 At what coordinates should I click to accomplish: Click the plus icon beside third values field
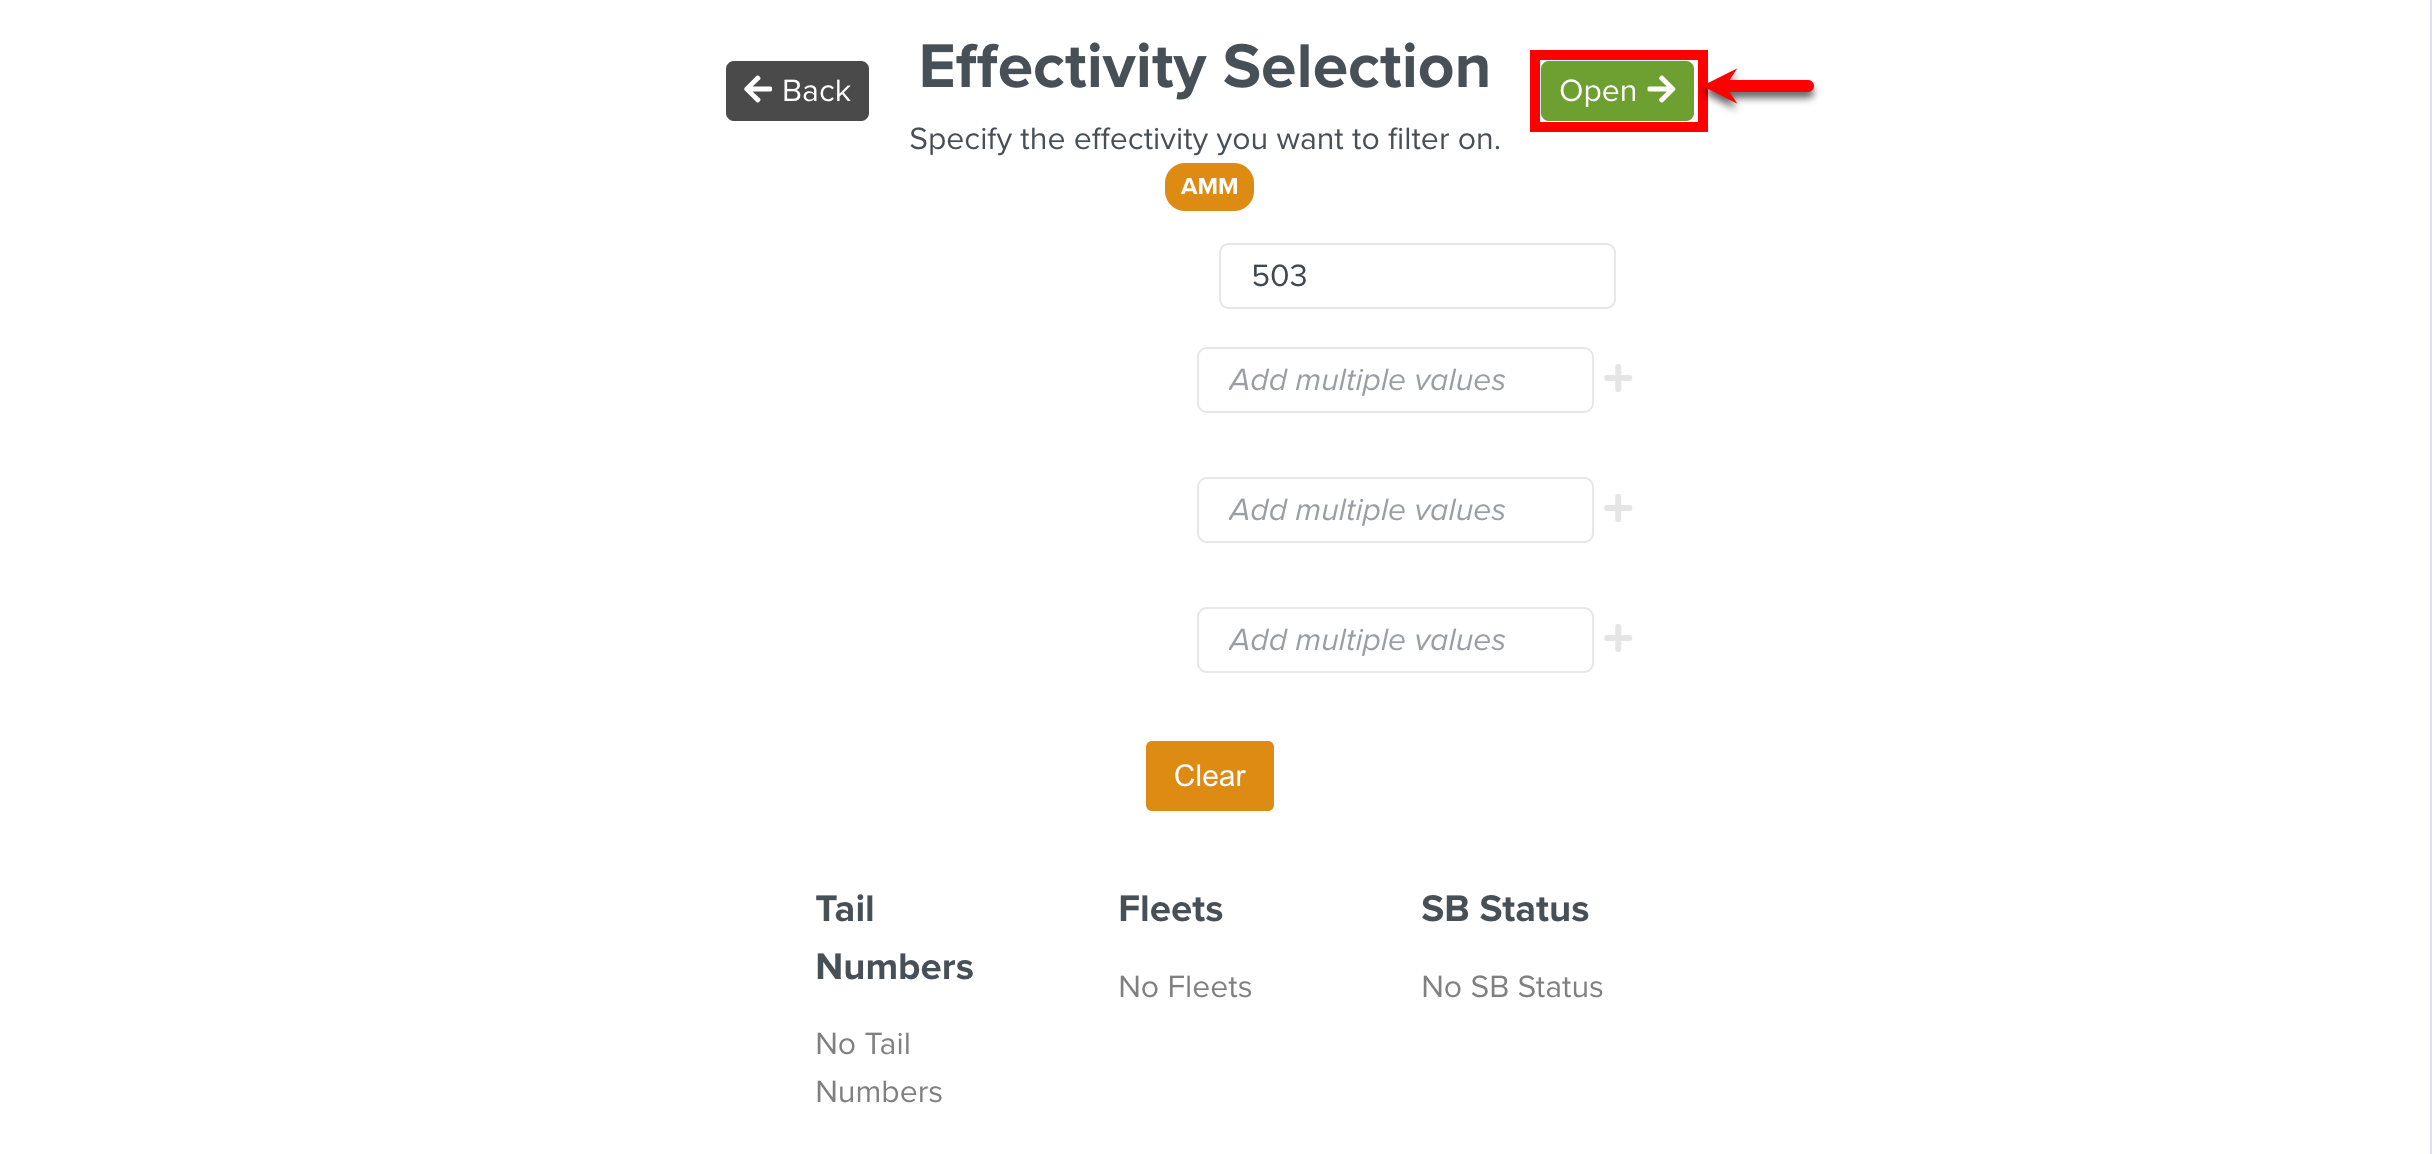1618,639
